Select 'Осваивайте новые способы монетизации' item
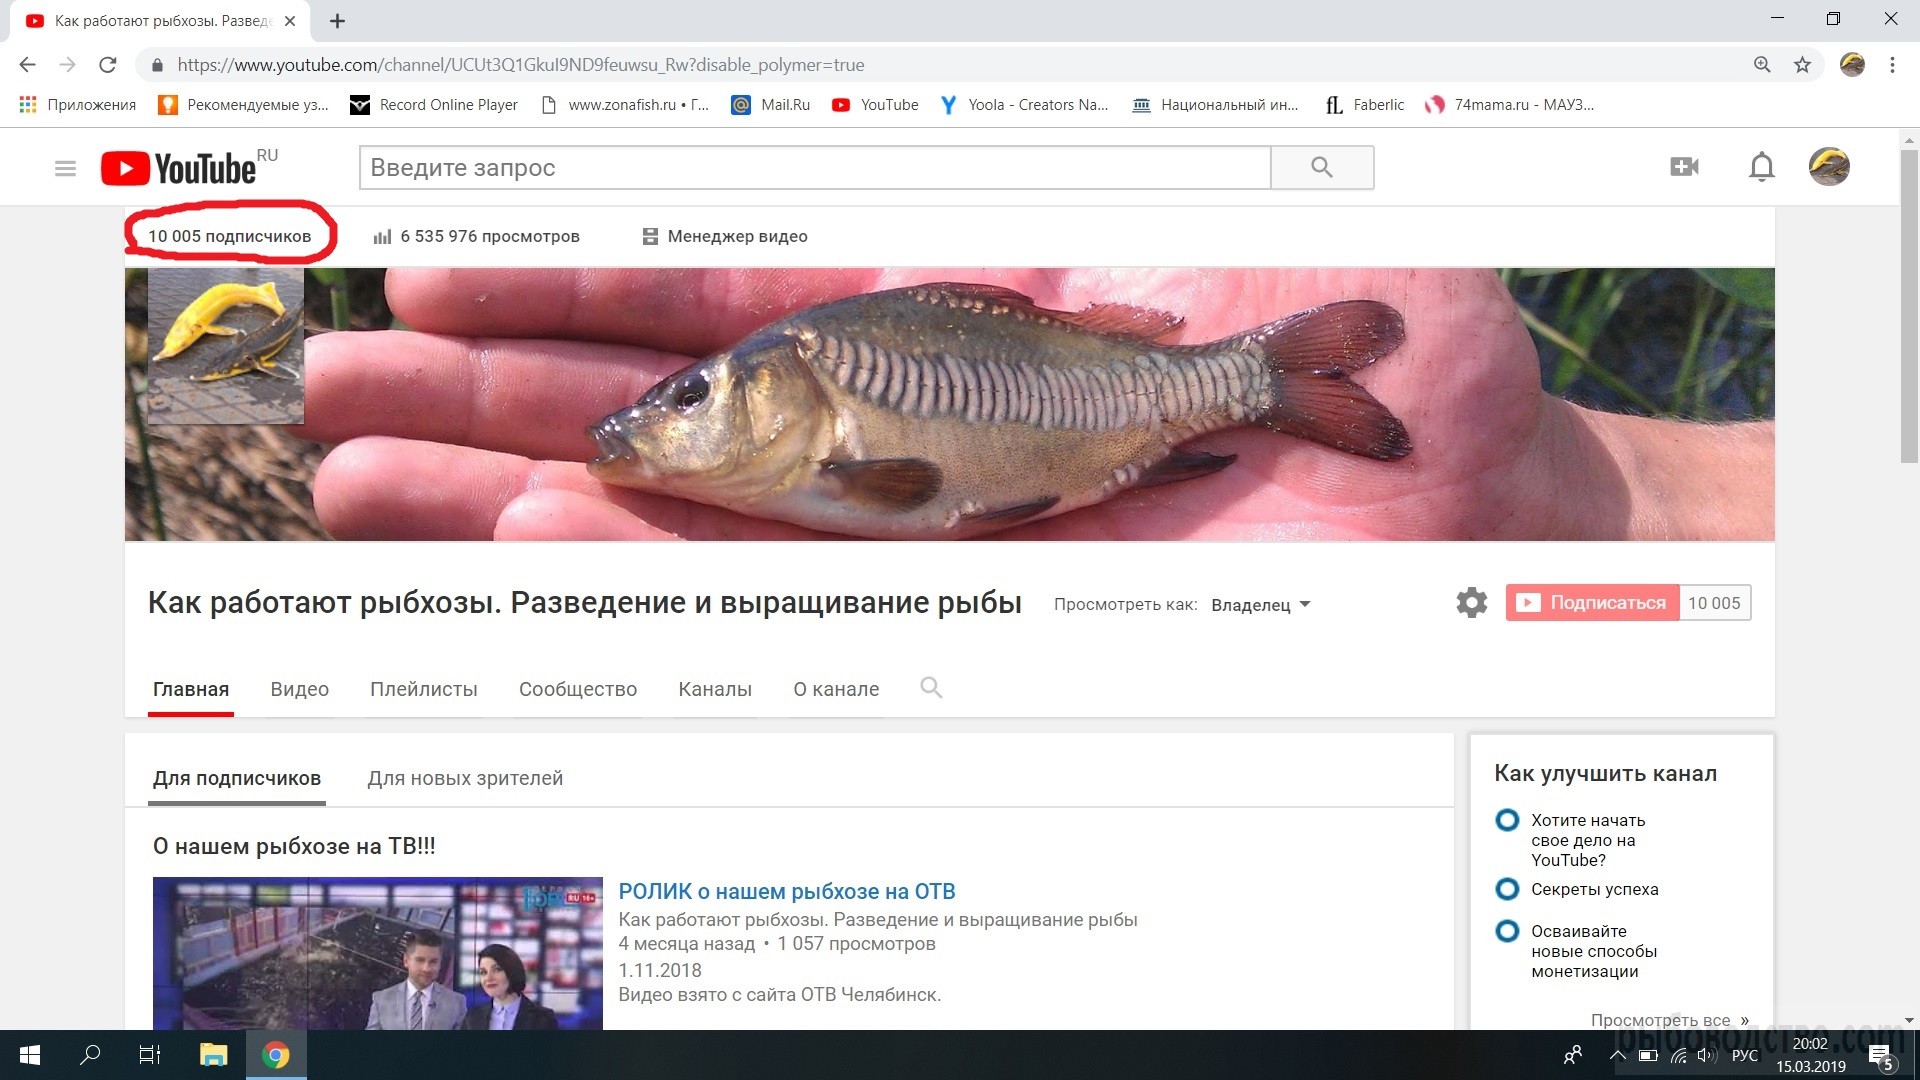1920x1080 pixels. (1507, 931)
